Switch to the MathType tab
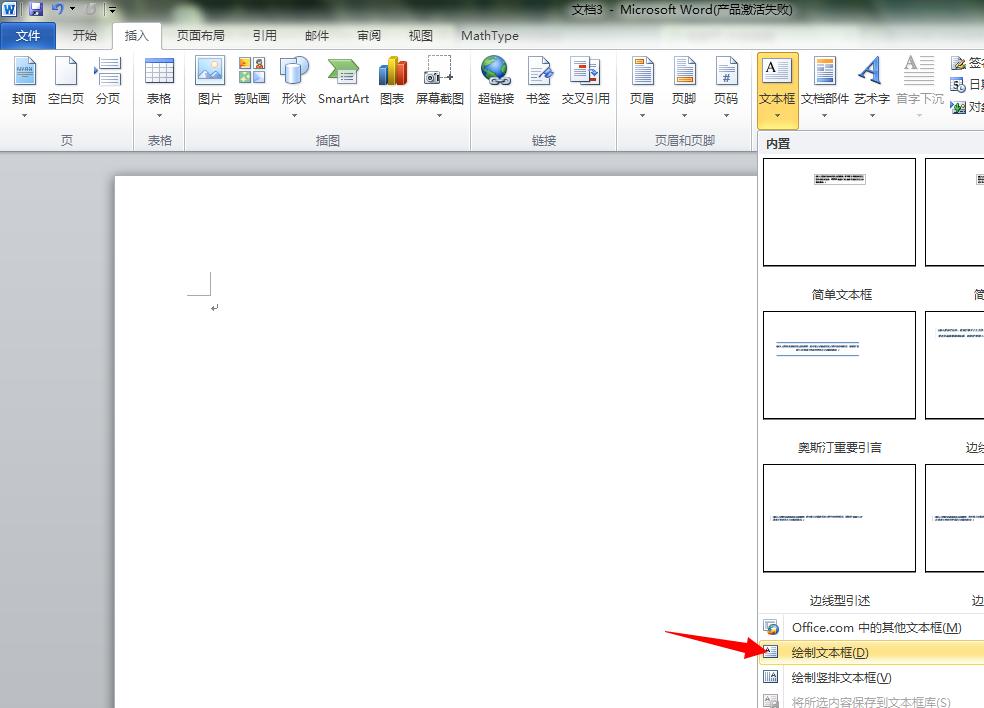 click(489, 36)
